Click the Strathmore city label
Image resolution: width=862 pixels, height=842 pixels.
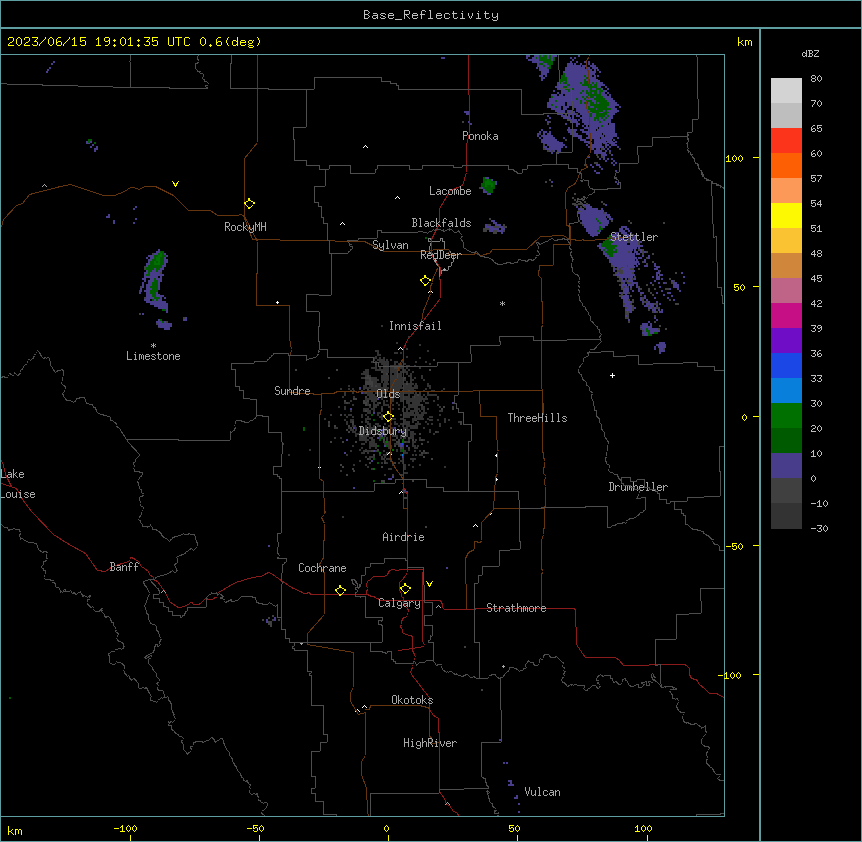pos(516,608)
